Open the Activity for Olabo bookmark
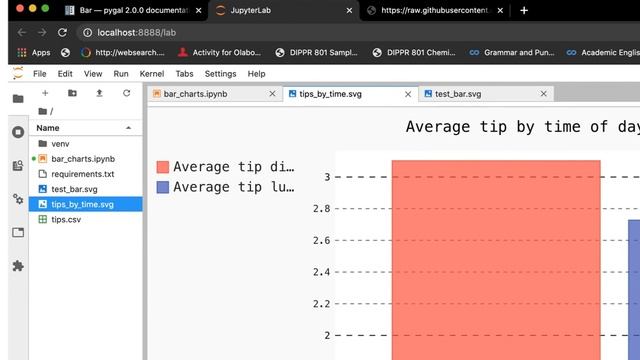Viewport: 640px width, 360px height. pyautogui.click(x=219, y=52)
